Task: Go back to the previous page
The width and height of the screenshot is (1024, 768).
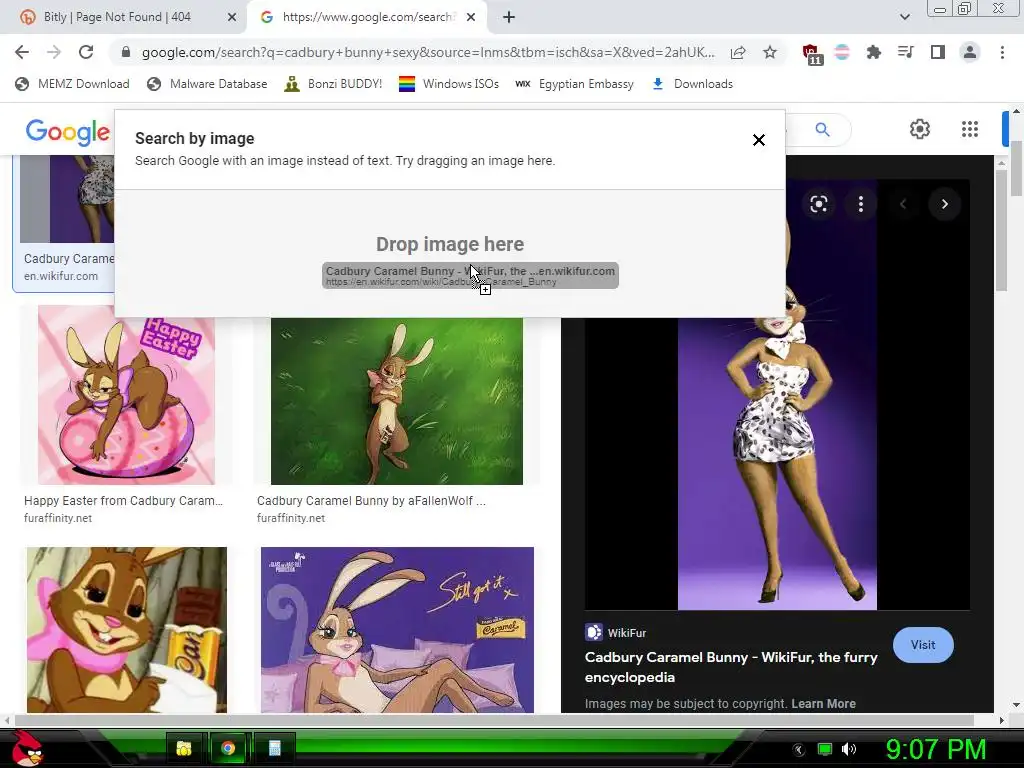Action: [22, 52]
